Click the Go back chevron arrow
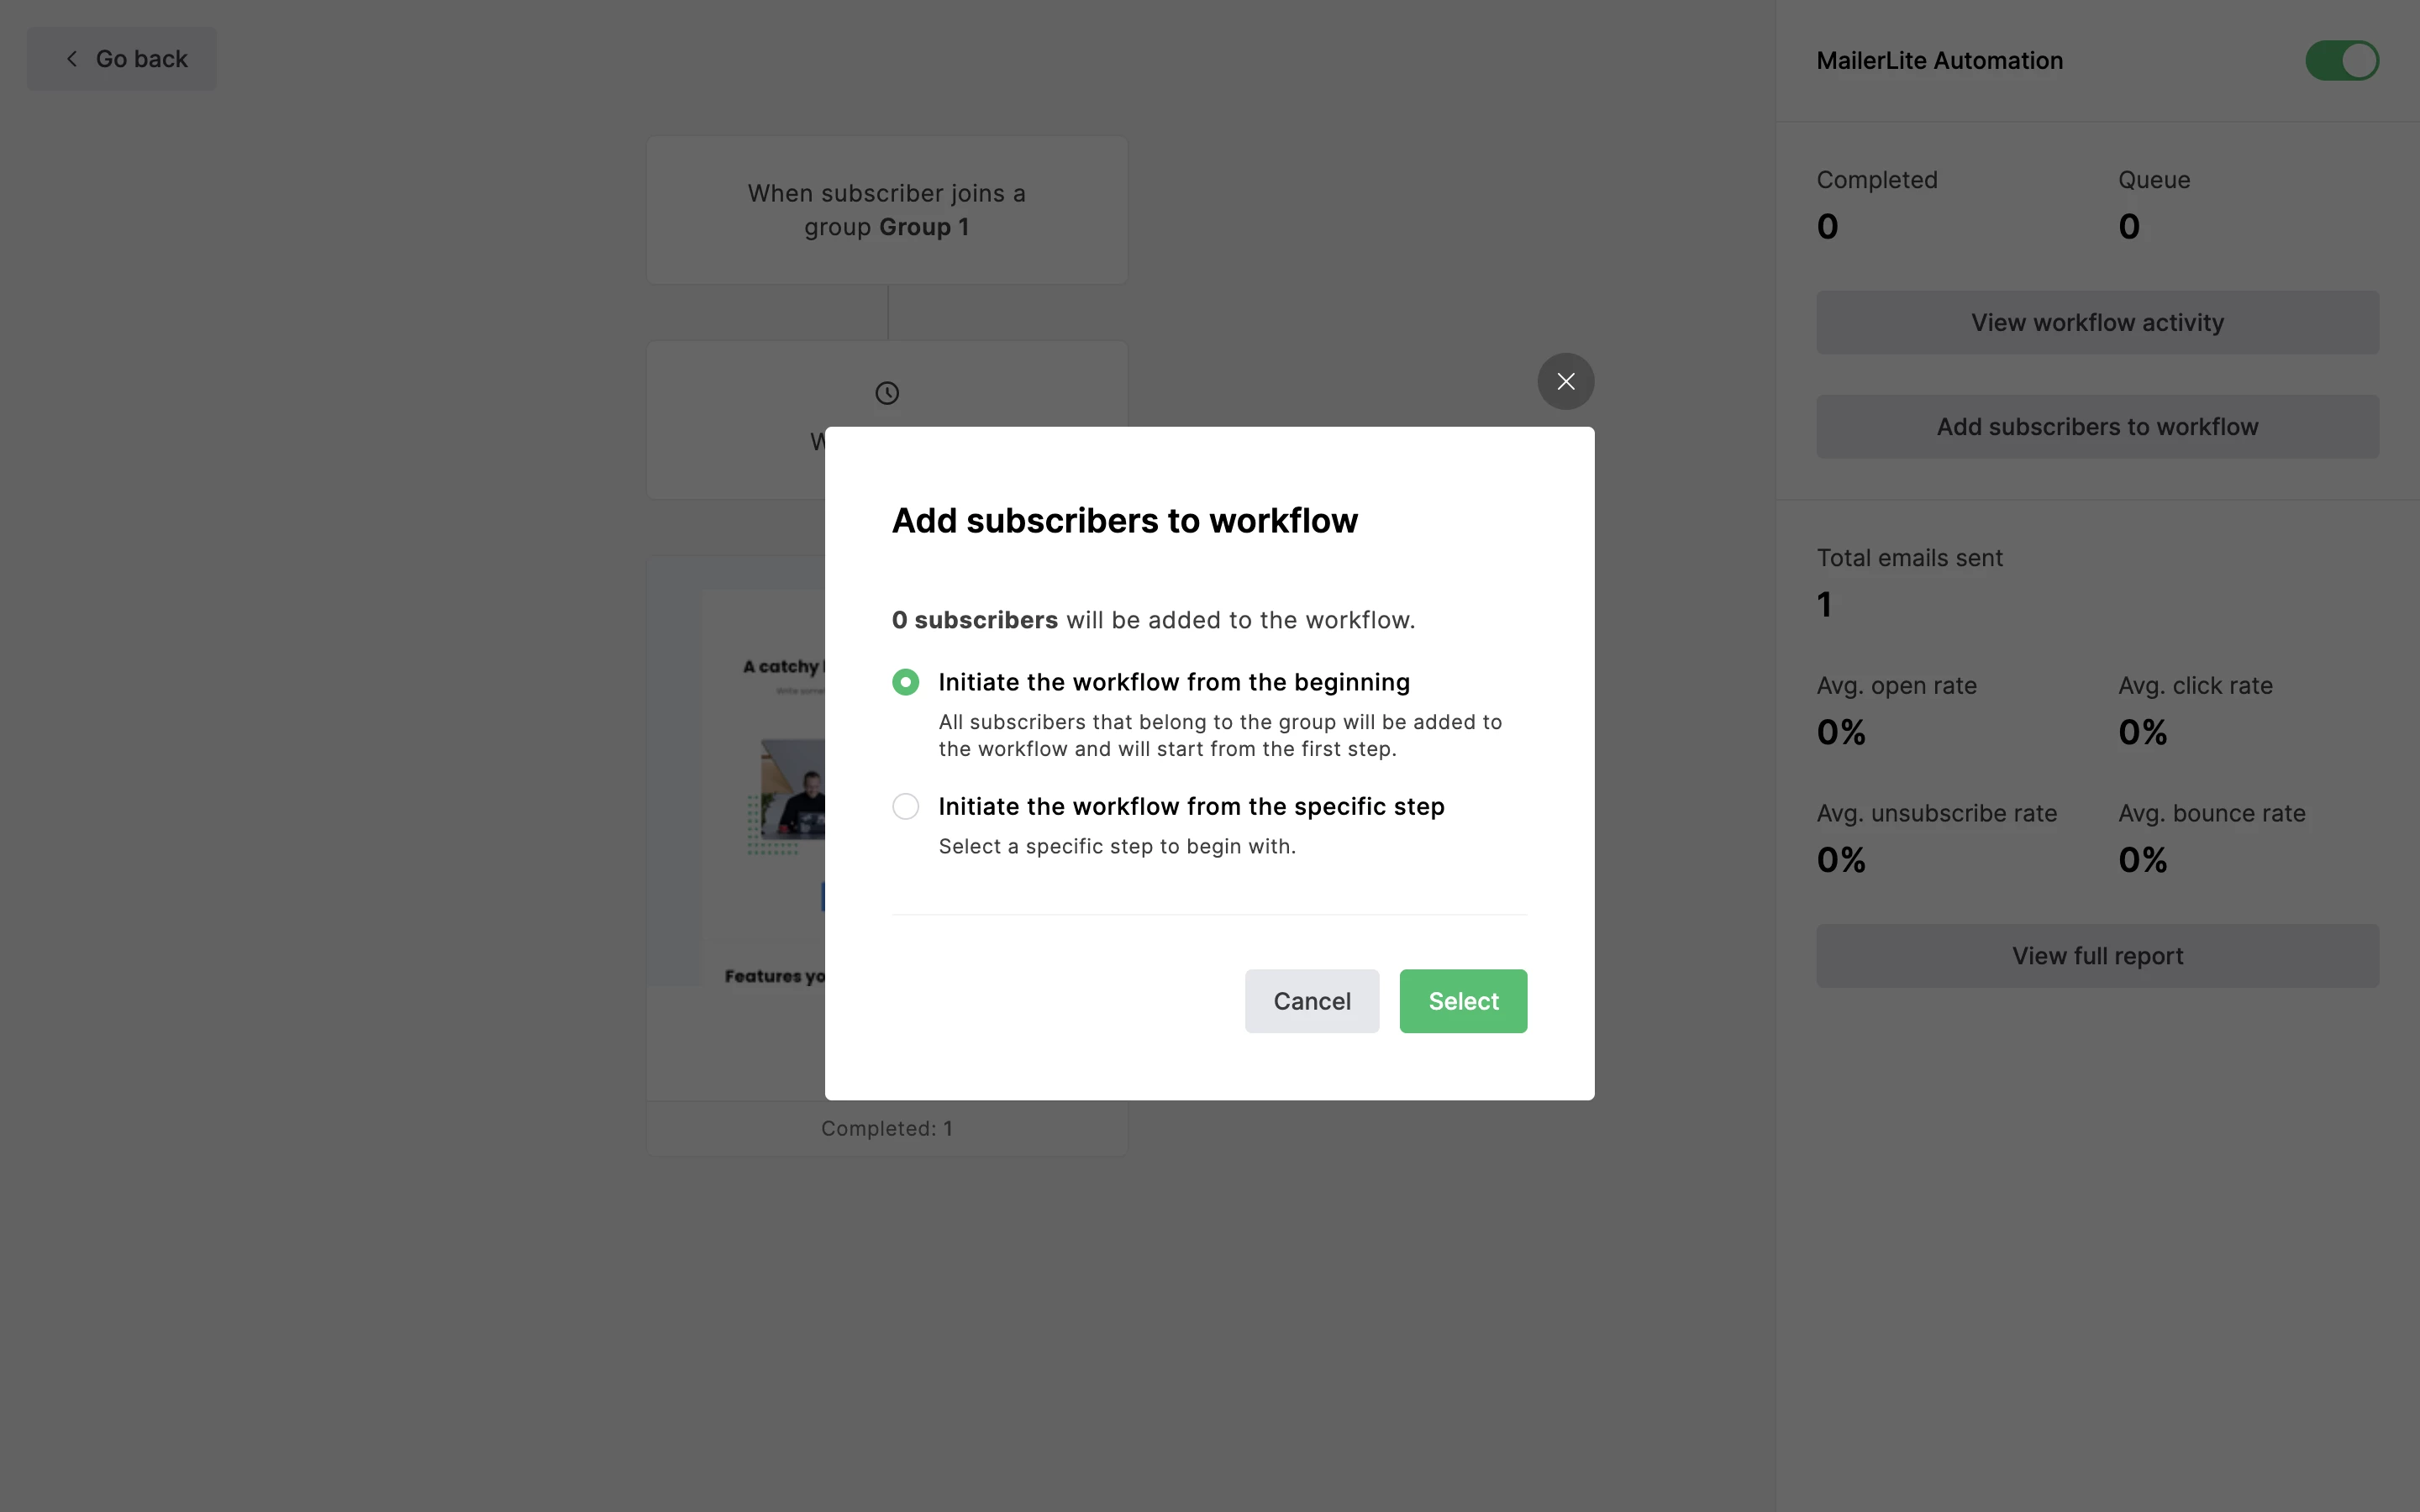The image size is (2420, 1512). [72, 59]
